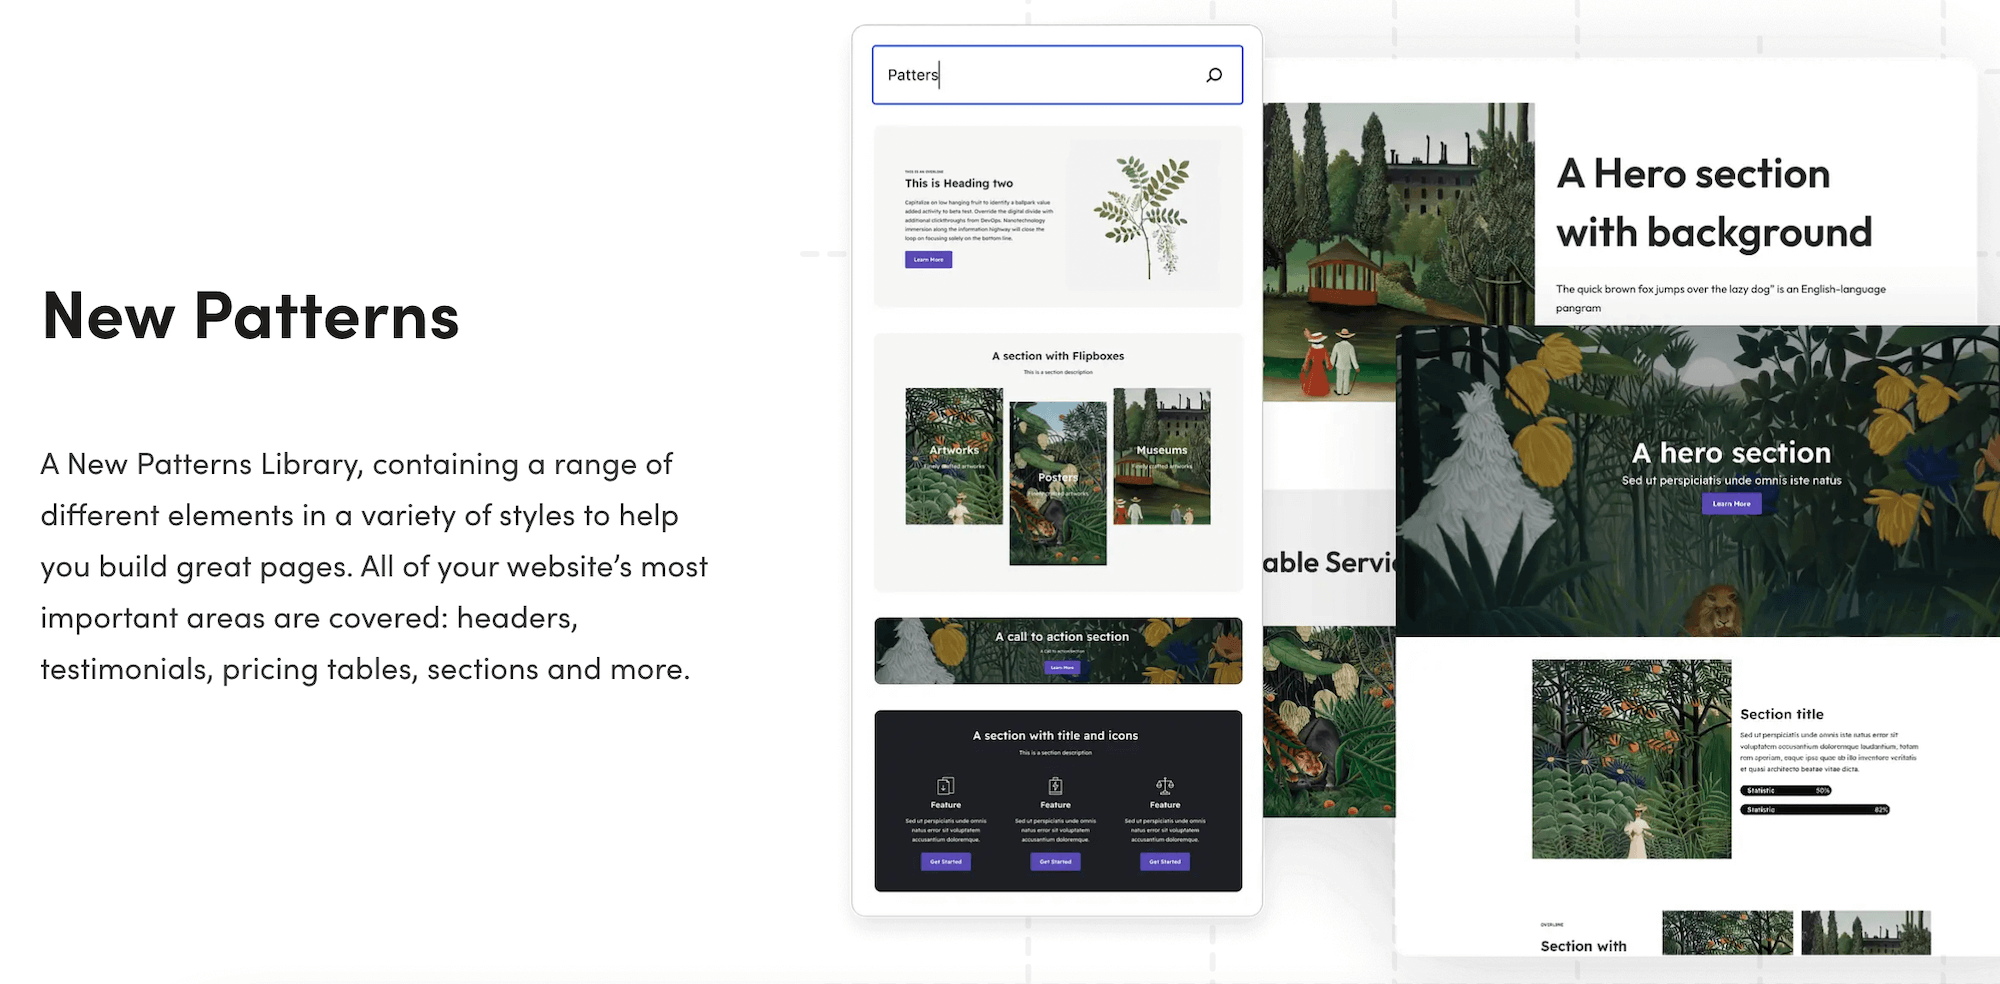Click the Learn More hero section button
The image size is (2000, 984).
[x=1732, y=503]
